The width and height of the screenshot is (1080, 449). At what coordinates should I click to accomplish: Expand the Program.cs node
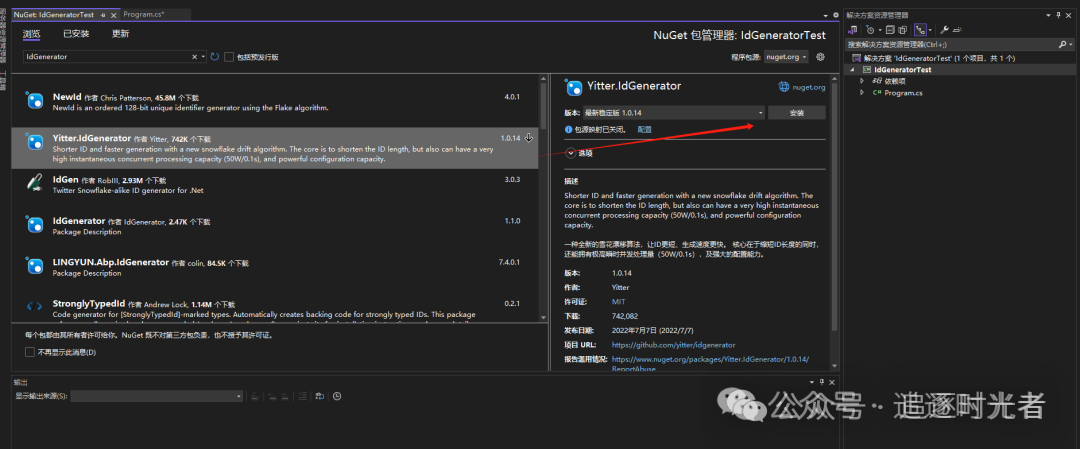click(862, 92)
